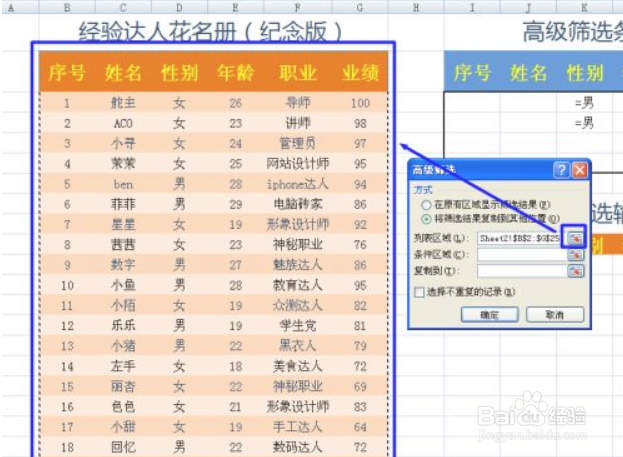Screen dimensions: 623x457
Task: Select column H header
Action: (x=416, y=7)
